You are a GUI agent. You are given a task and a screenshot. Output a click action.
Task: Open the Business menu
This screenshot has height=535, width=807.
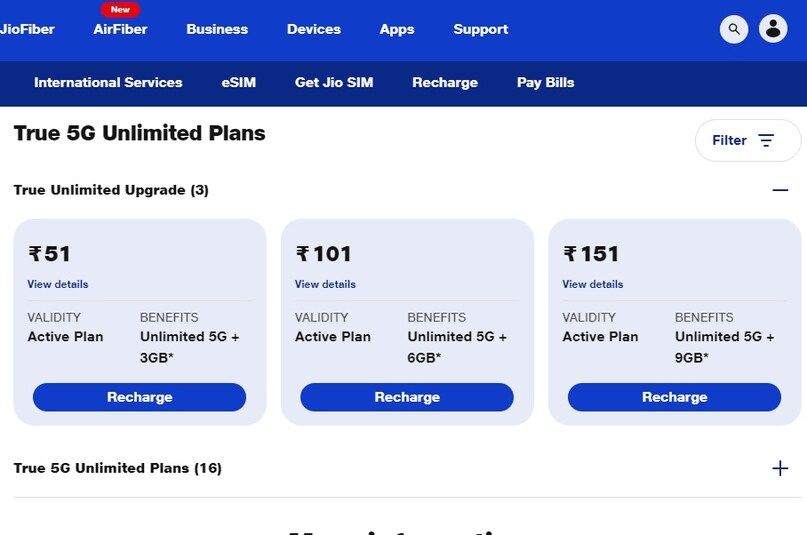click(x=217, y=29)
